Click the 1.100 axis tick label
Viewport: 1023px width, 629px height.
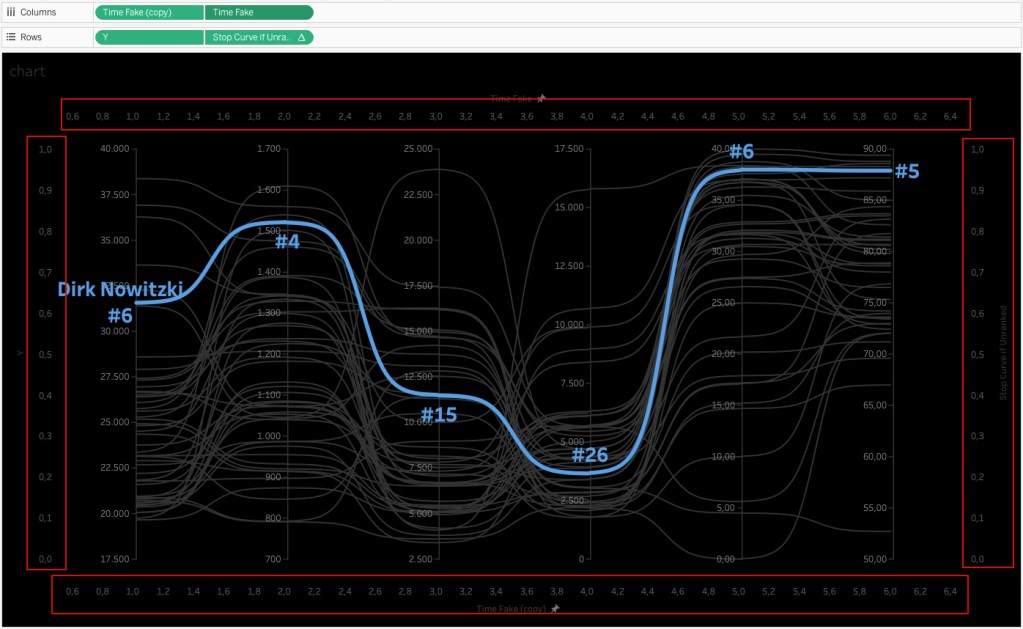pyautogui.click(x=269, y=395)
